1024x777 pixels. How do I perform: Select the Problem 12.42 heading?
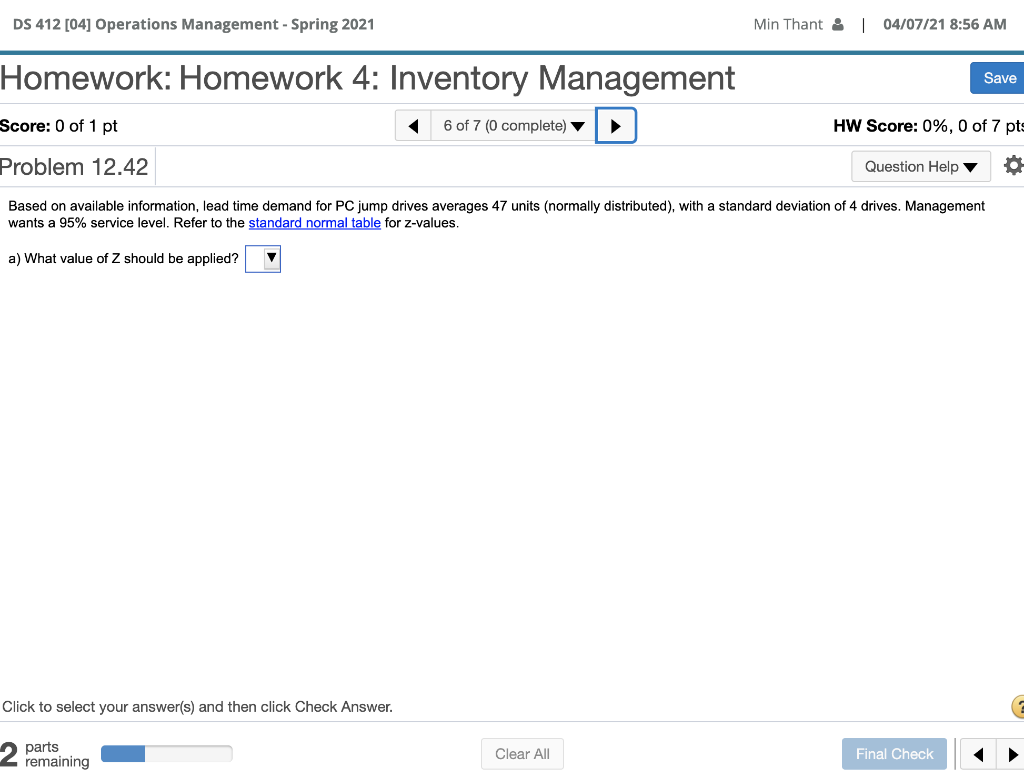pos(74,166)
